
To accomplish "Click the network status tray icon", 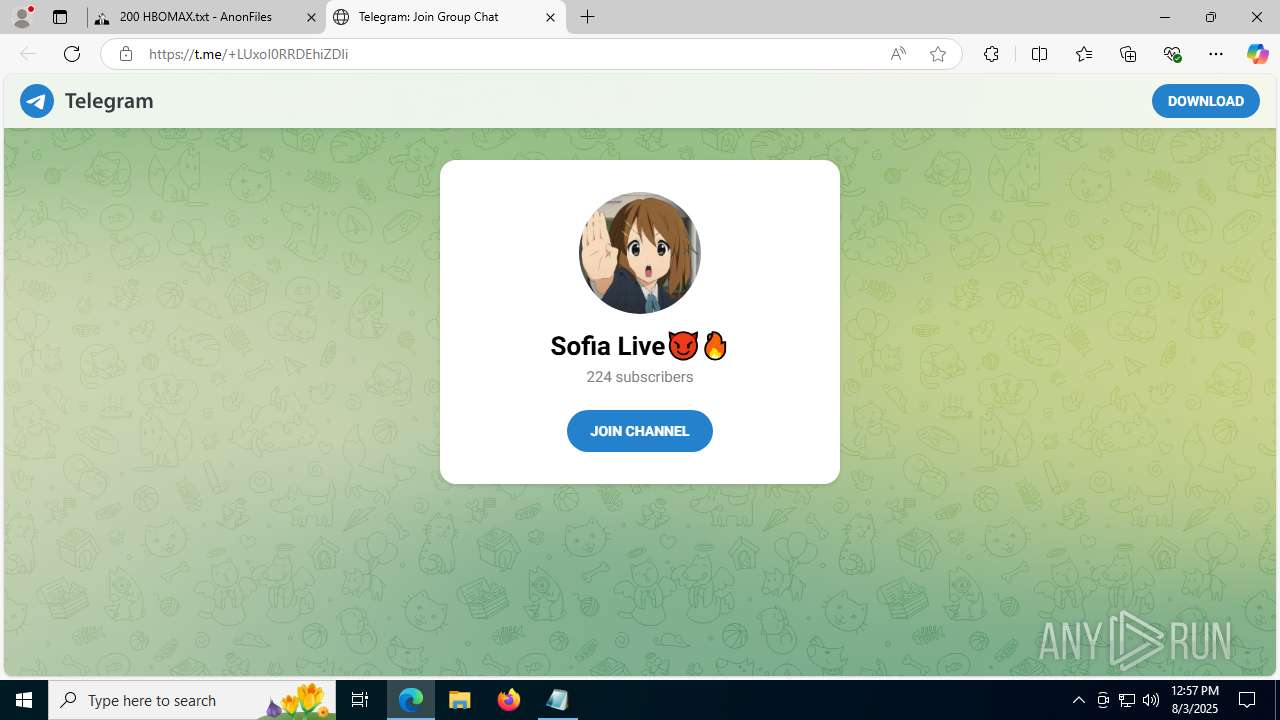I will click(x=1127, y=700).
